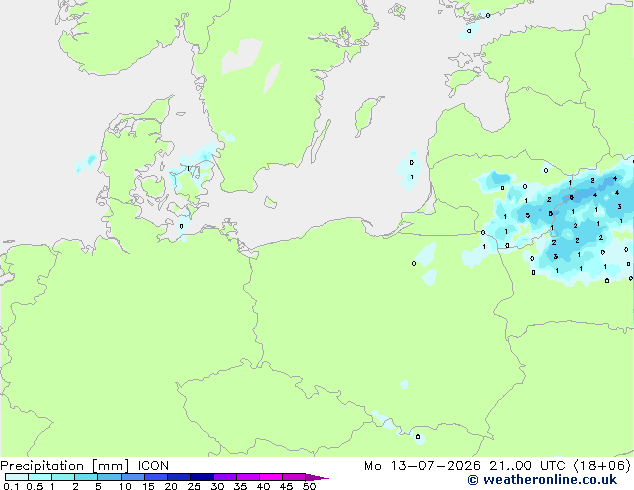Click the 0.1 mm lightest legend swatch

17,477
